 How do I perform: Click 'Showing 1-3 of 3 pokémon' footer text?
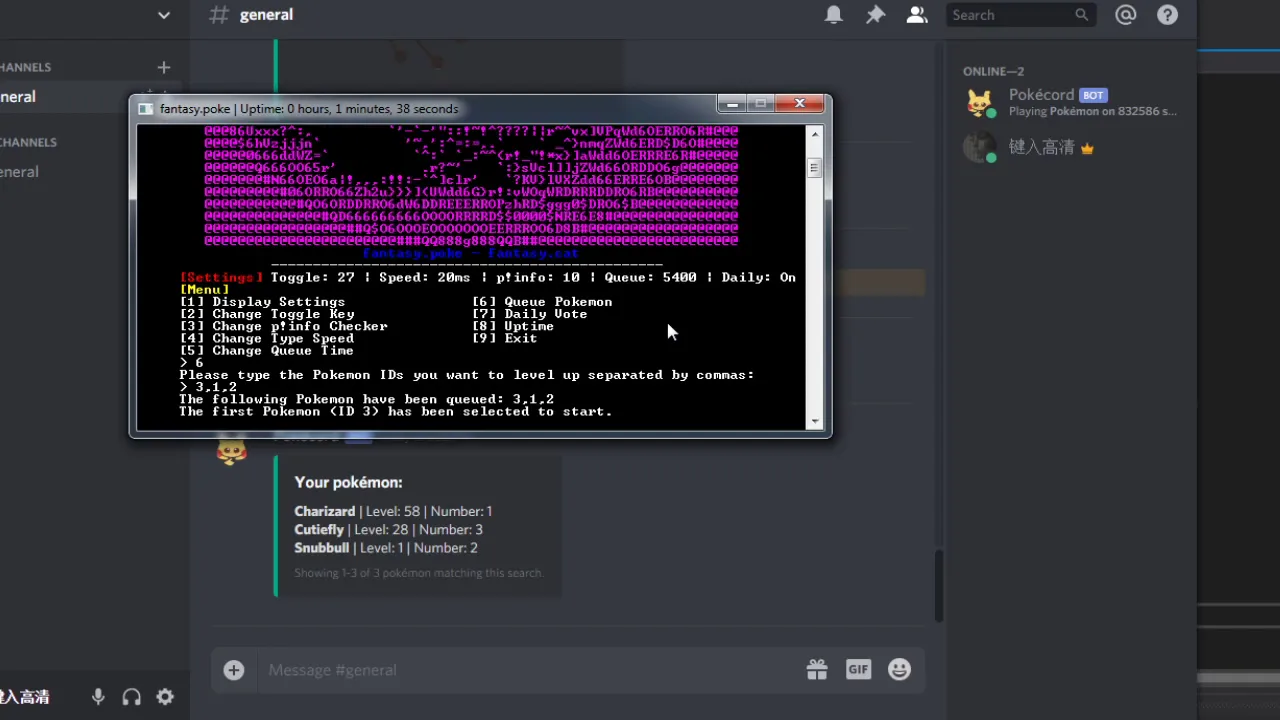[419, 573]
